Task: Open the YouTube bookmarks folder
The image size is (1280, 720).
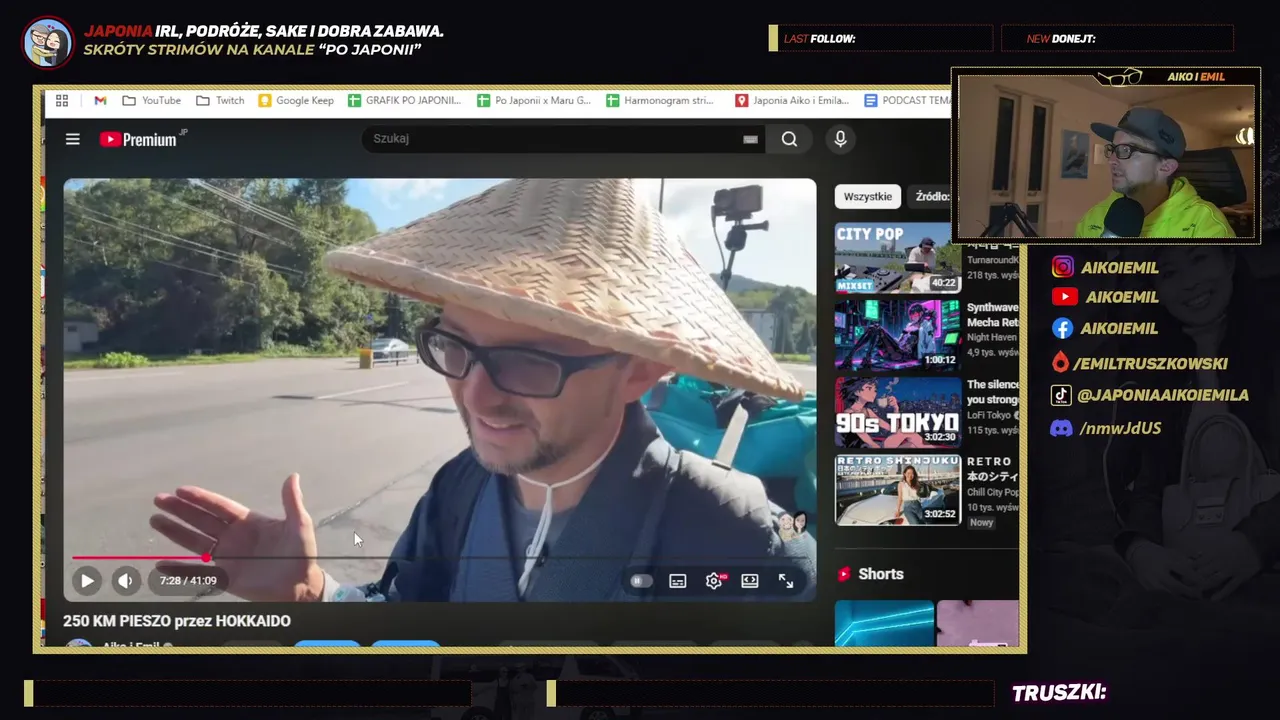Action: pyautogui.click(x=151, y=100)
